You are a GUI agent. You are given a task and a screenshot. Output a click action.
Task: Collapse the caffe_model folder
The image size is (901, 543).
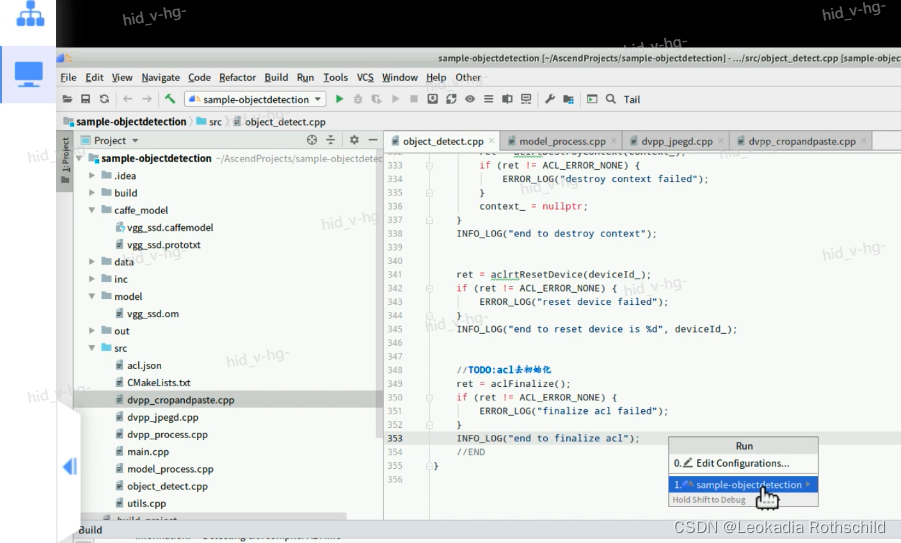tap(91, 210)
